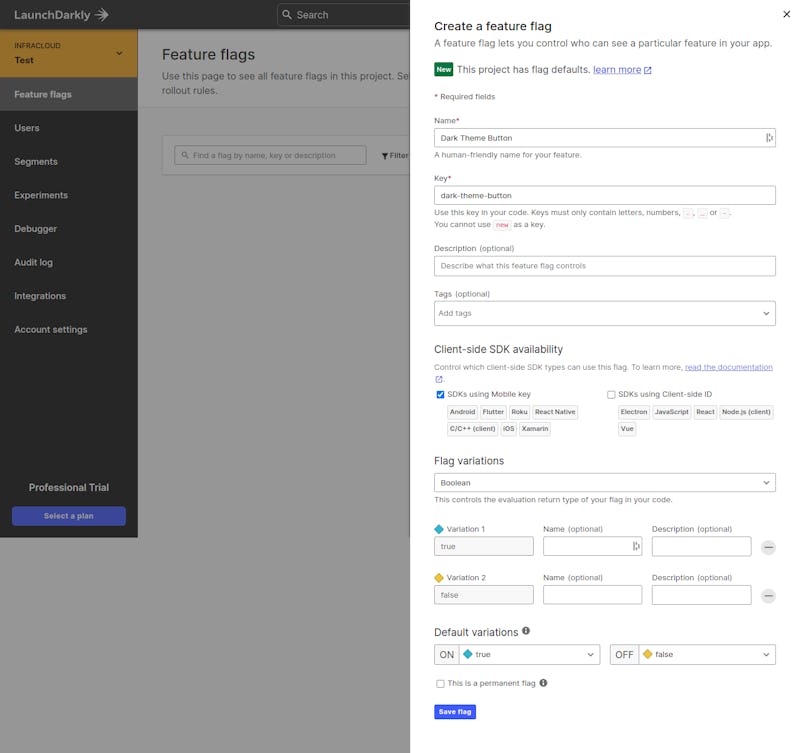Screen dimensions: 800x753
Task: Click the Description optional input field
Action: [604, 265]
